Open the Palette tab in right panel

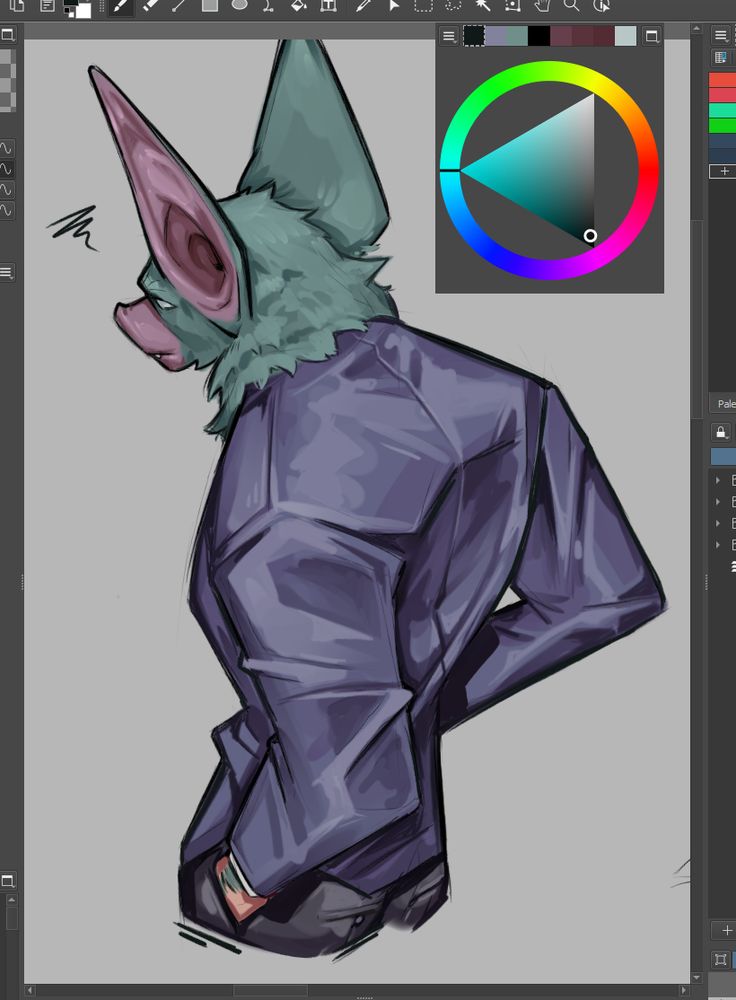[725, 404]
